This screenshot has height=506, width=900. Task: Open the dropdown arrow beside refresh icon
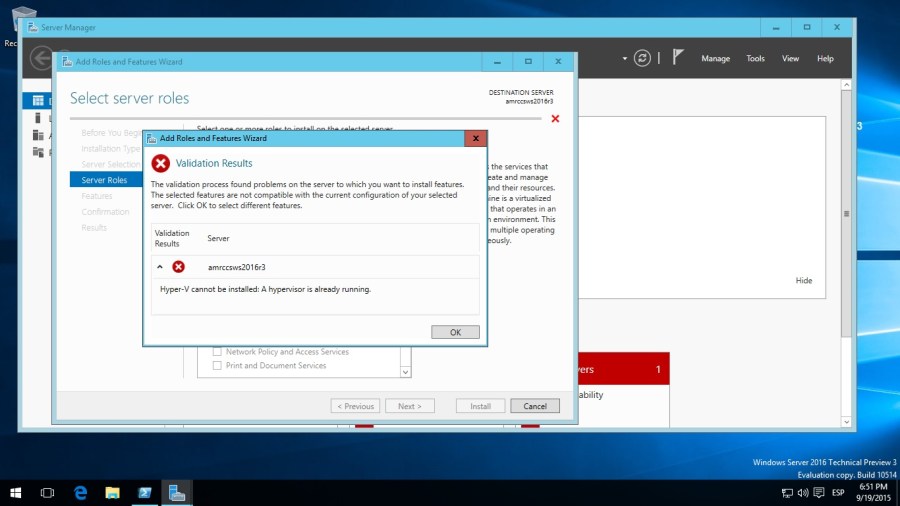click(625, 58)
